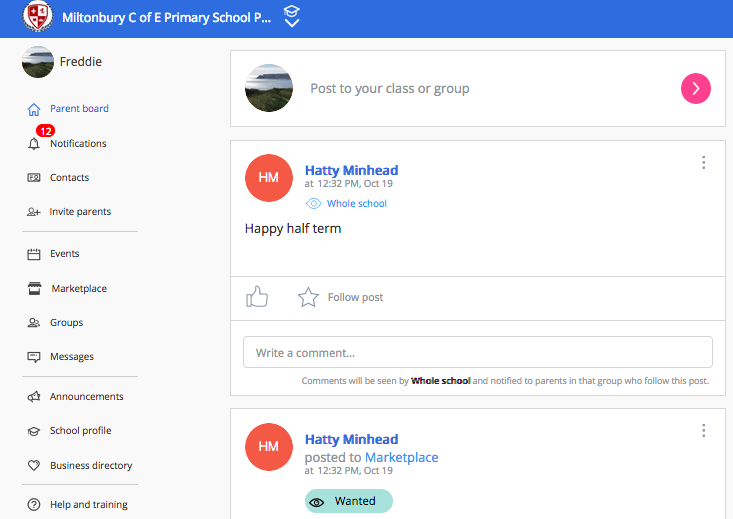The width and height of the screenshot is (733, 519).
Task: Focus the Write a comment field
Action: tap(478, 352)
